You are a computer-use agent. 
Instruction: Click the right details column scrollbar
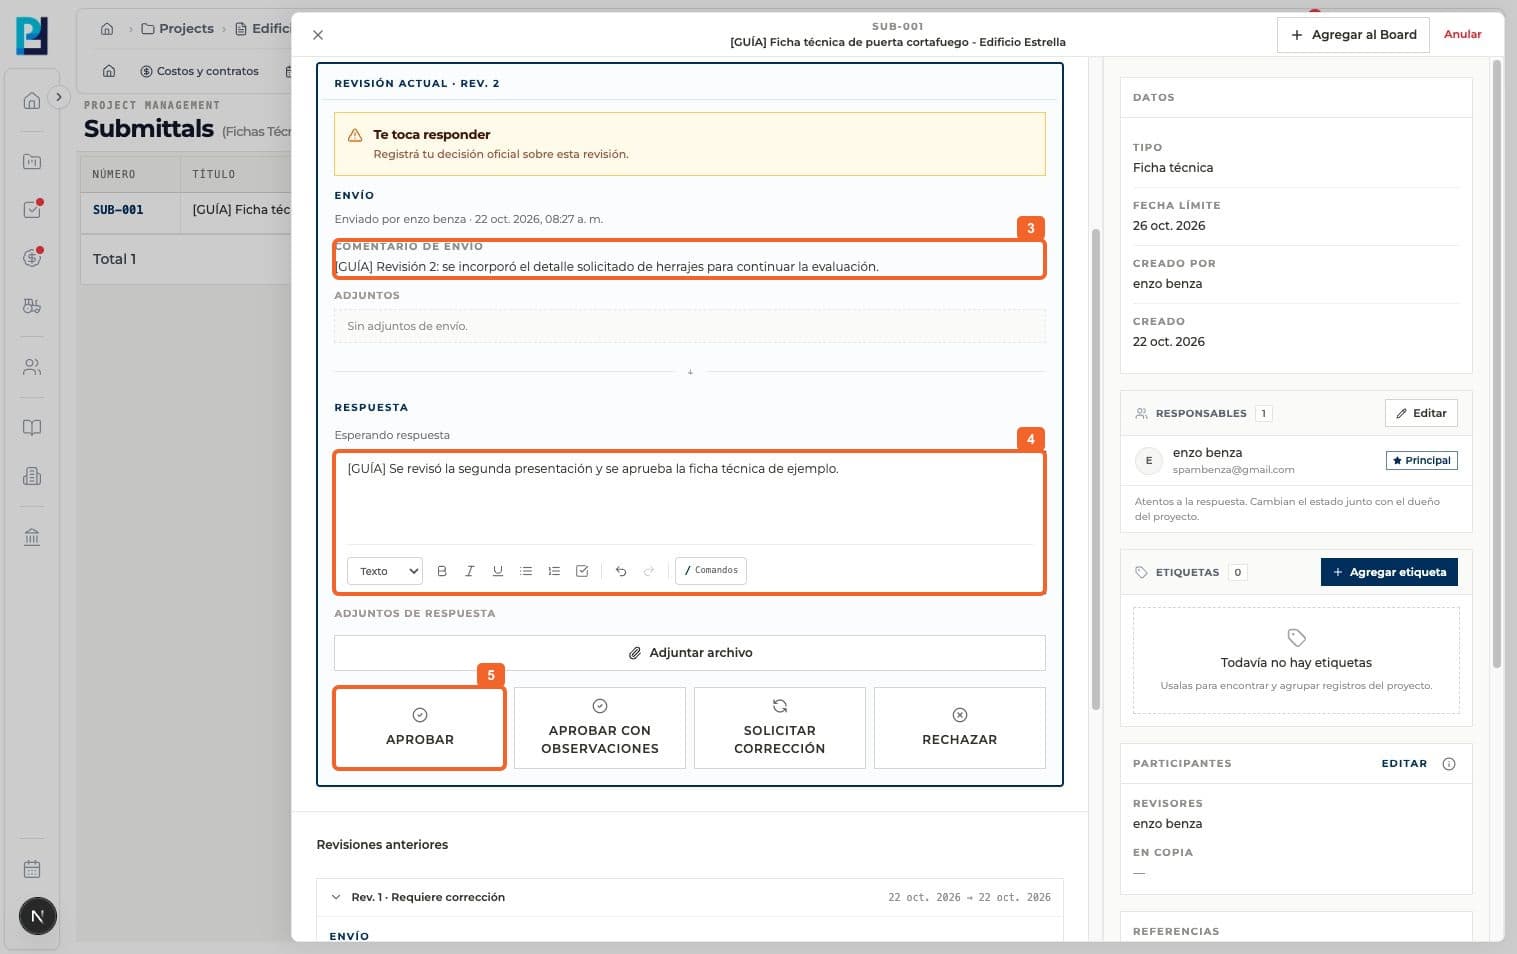1497,363
